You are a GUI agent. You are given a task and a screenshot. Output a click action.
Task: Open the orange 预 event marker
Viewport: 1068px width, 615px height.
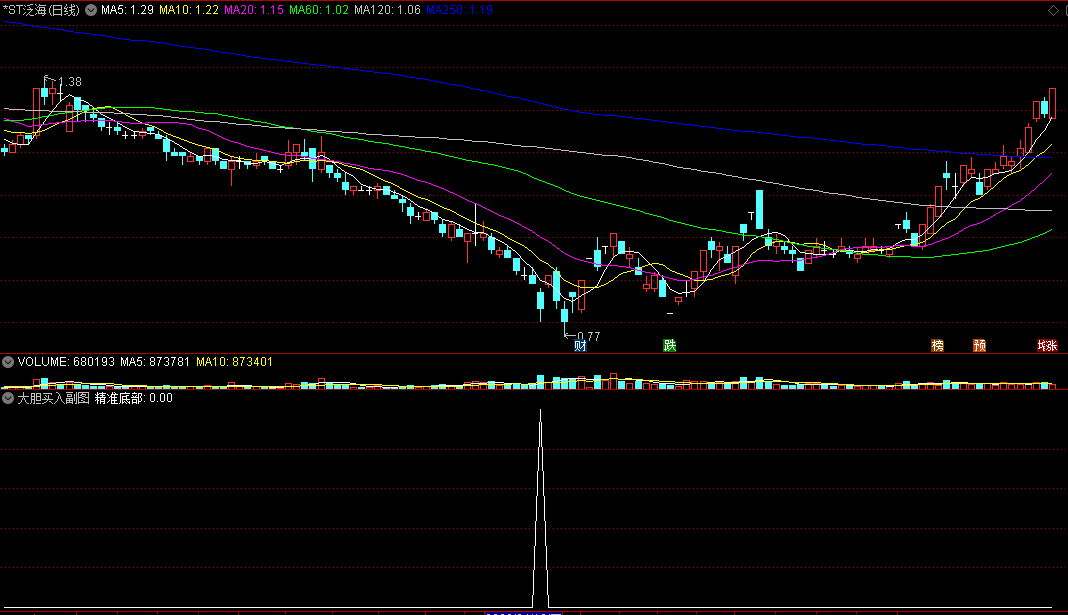pos(979,345)
